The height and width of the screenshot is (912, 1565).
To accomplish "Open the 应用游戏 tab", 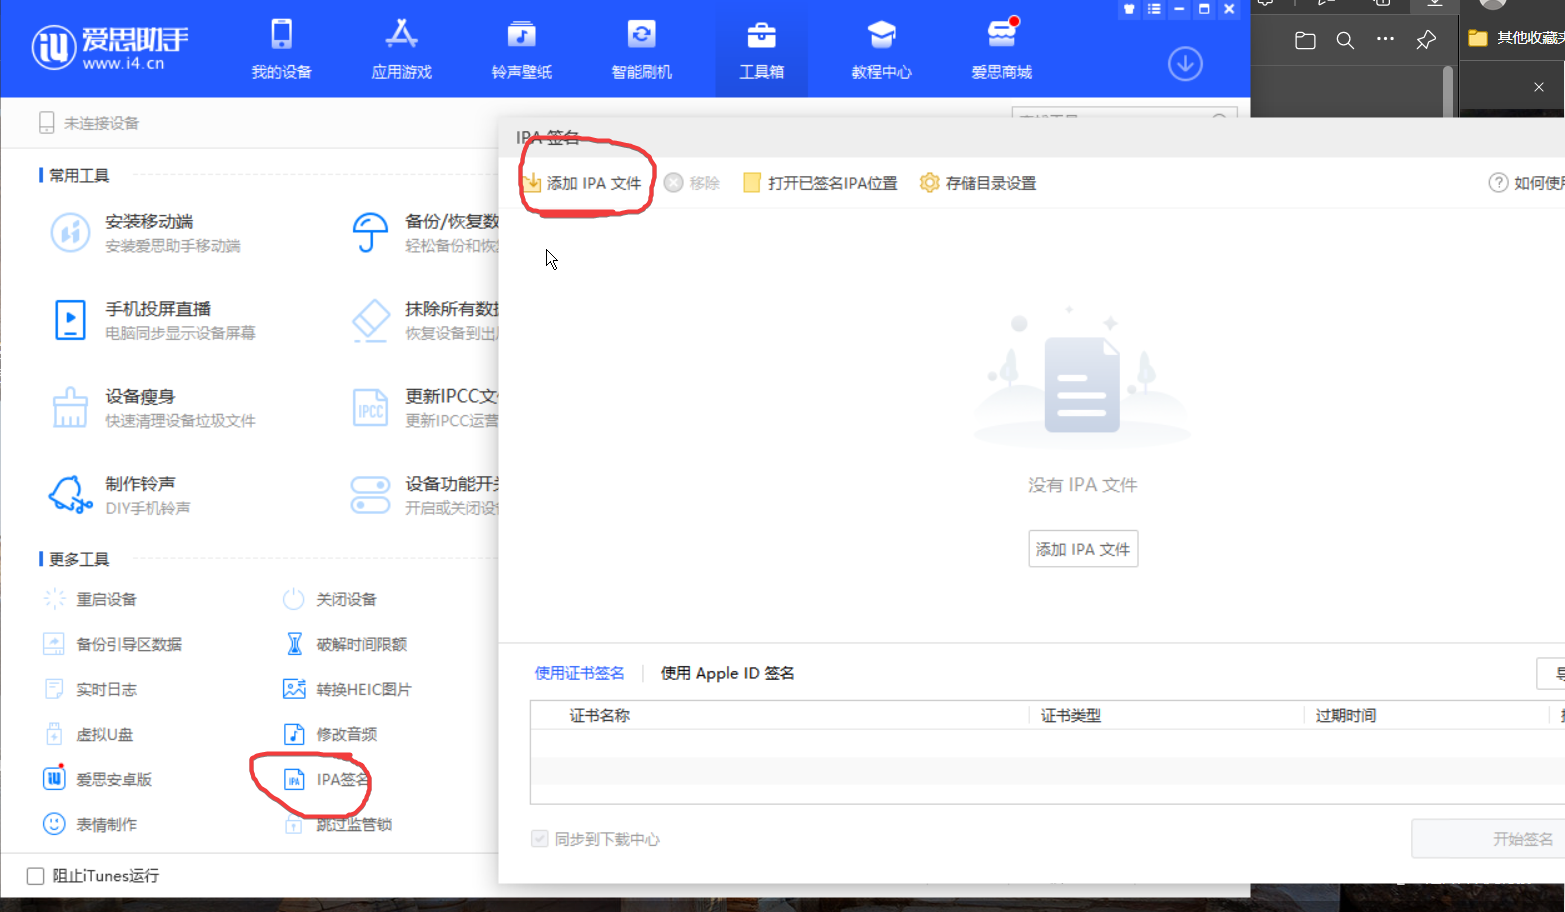I will 401,49.
